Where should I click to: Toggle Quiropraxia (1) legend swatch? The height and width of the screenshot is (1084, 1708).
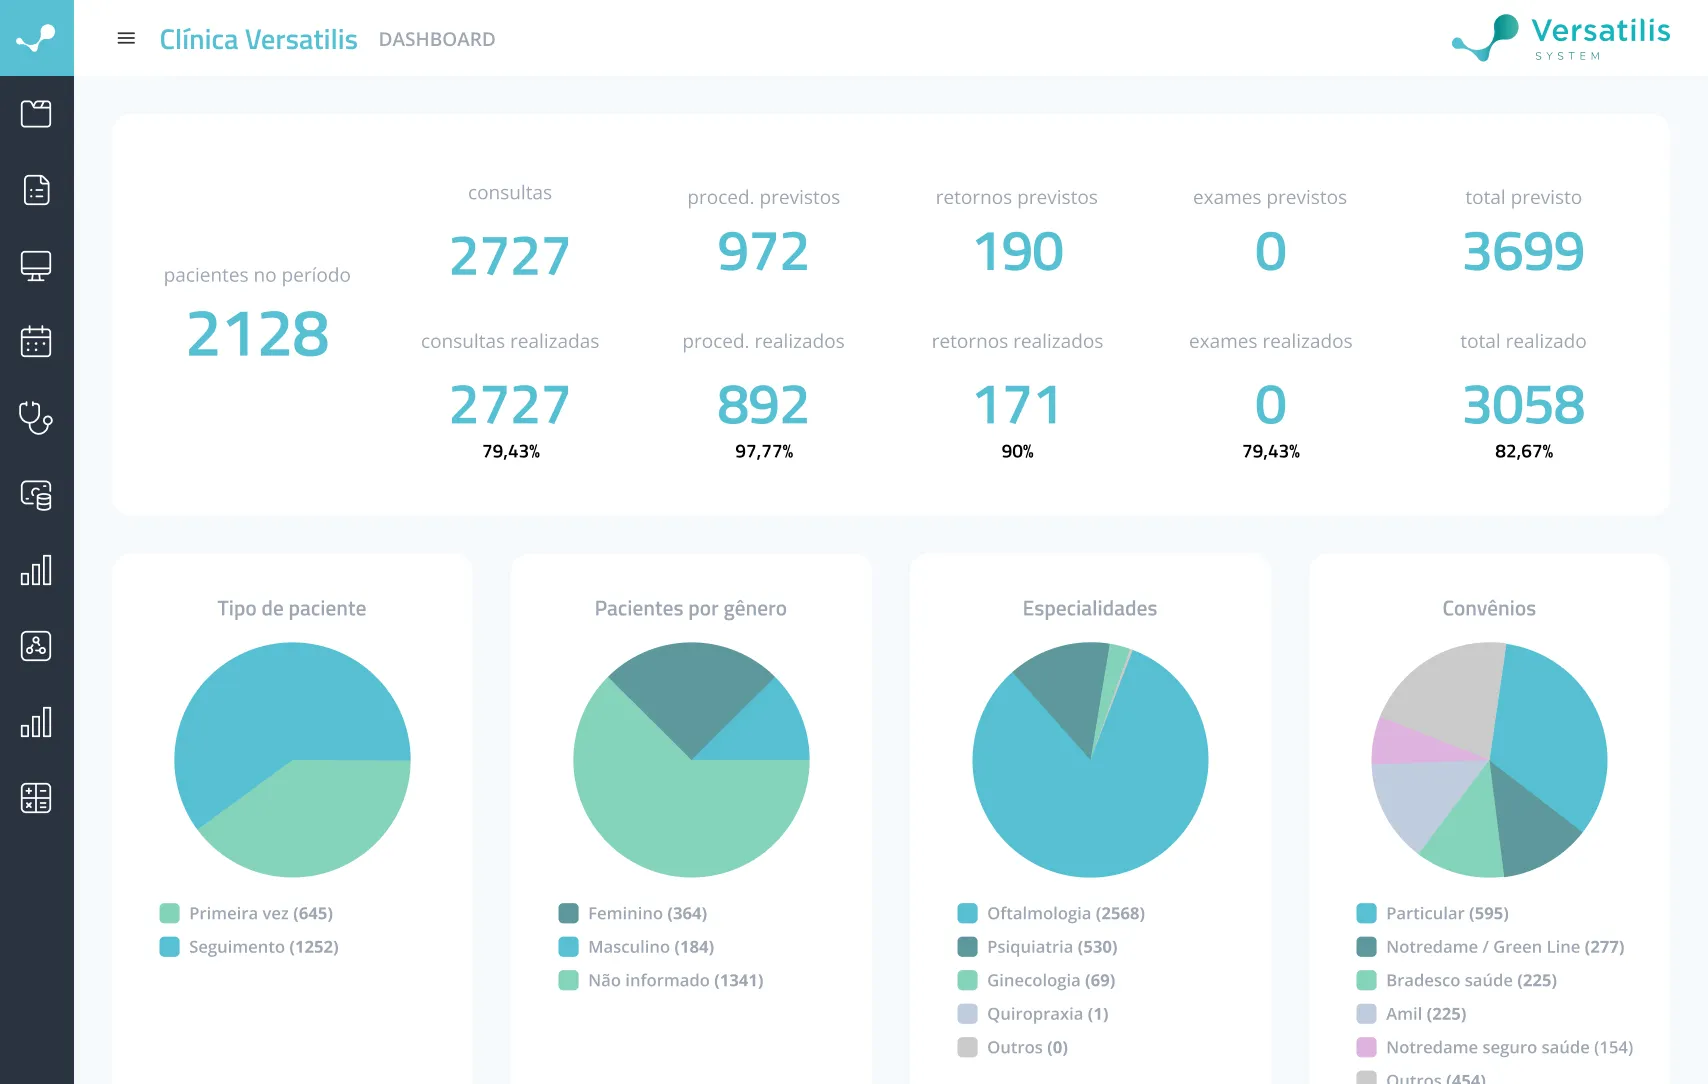pyautogui.click(x=967, y=1013)
